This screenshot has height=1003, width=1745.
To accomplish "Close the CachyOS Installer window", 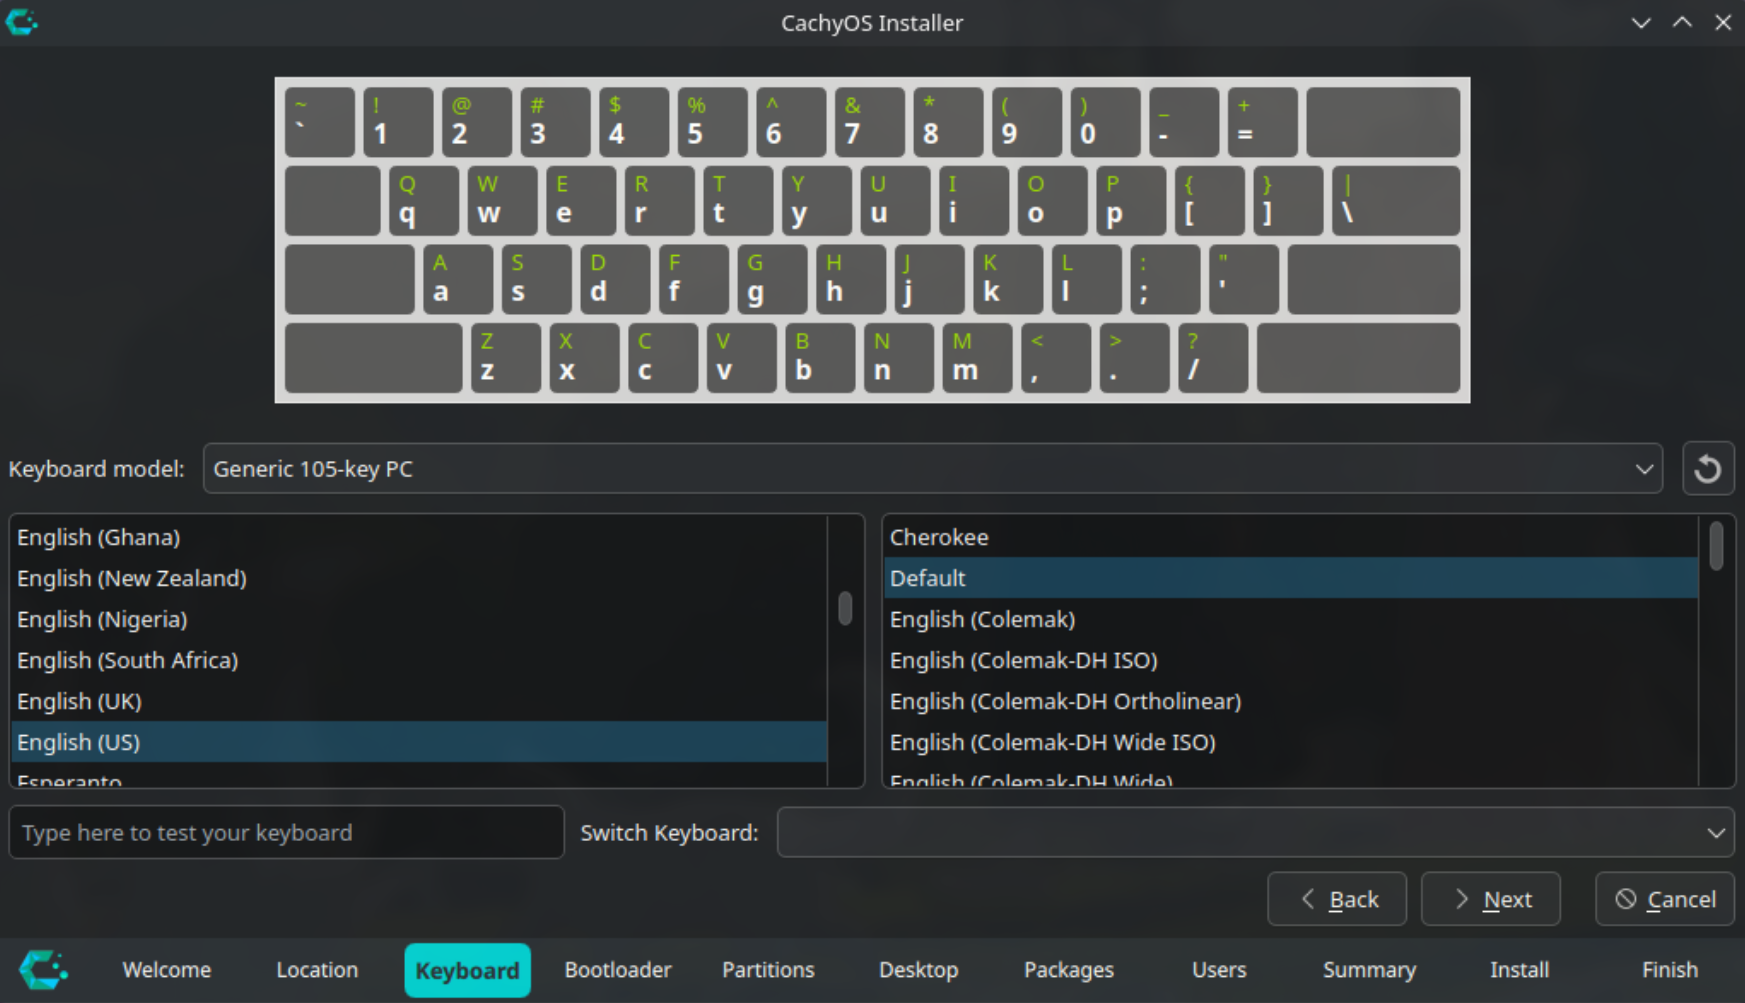I will coord(1723,22).
